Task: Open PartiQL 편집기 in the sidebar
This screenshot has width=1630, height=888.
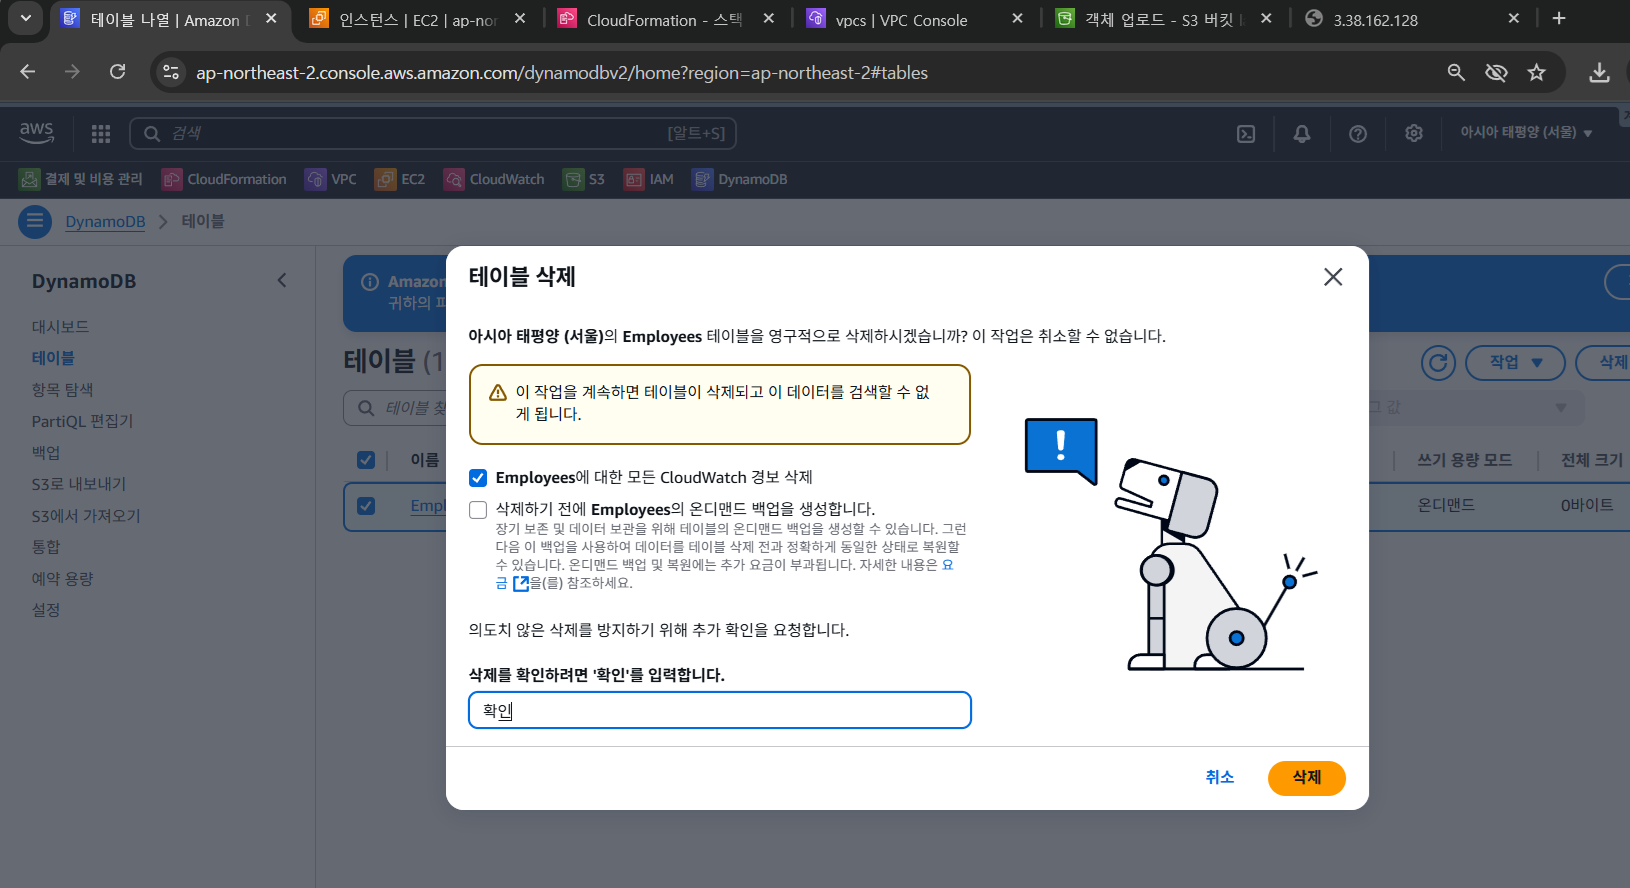Action: 82,421
